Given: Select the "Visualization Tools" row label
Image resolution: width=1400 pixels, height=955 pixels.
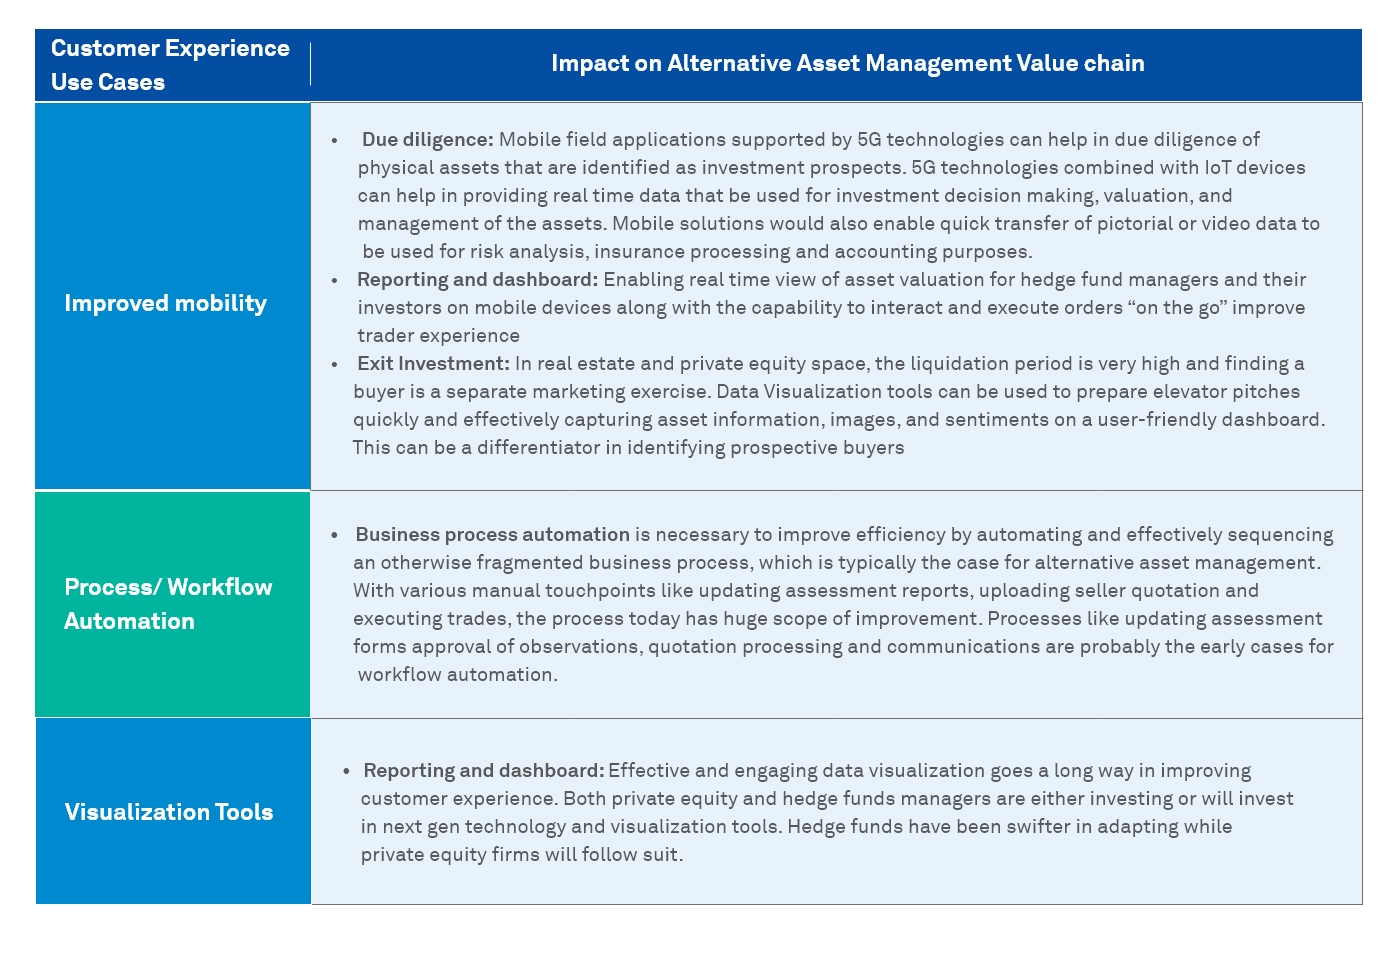Looking at the screenshot, I should click(169, 812).
